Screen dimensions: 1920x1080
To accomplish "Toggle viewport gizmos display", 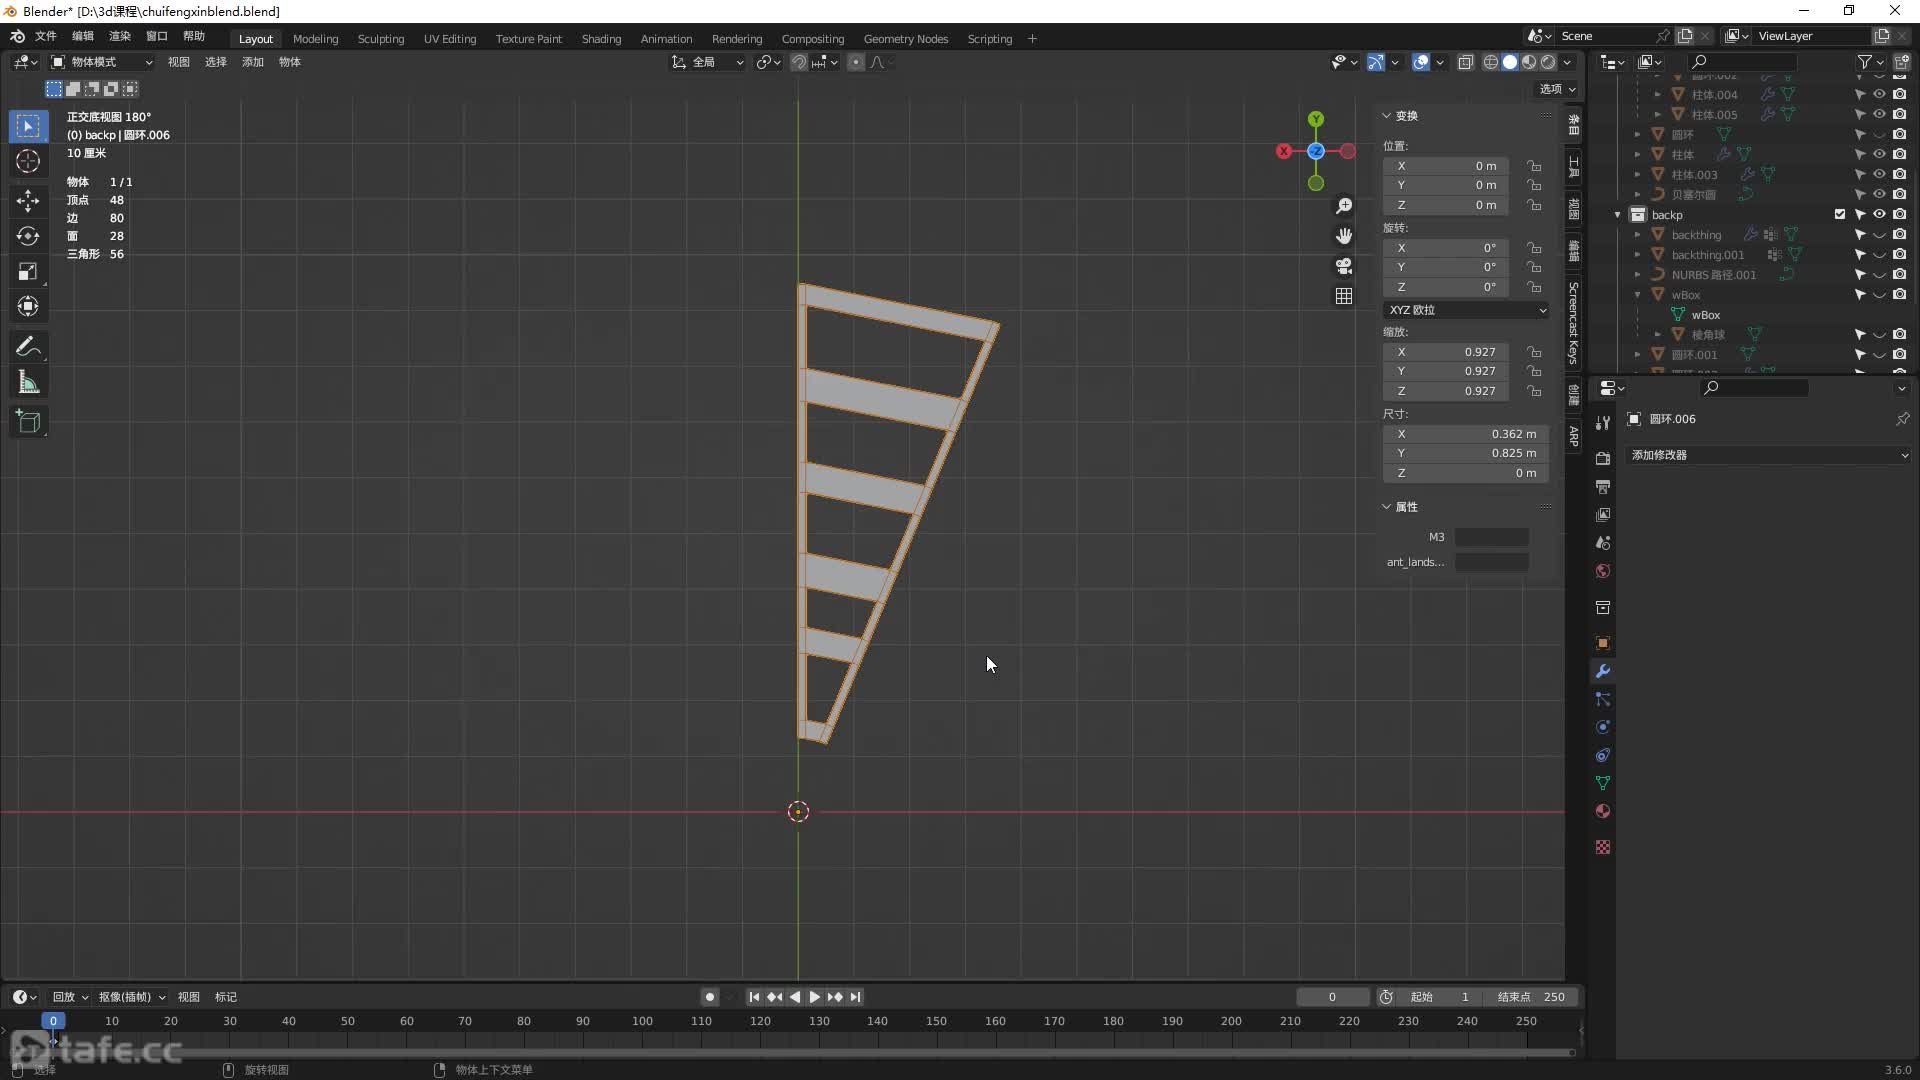I will (1376, 62).
